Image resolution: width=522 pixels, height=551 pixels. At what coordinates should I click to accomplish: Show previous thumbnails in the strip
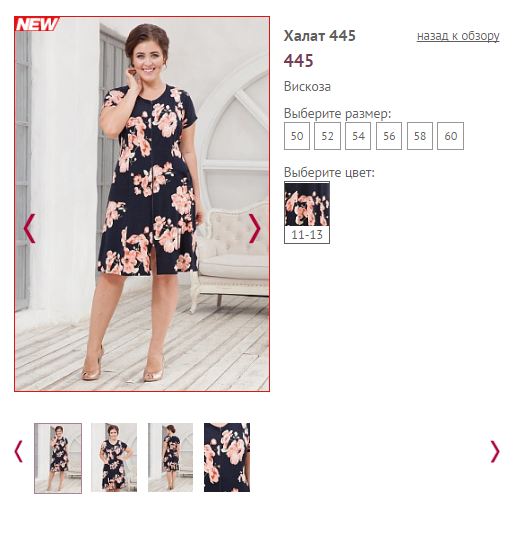pos(18,451)
